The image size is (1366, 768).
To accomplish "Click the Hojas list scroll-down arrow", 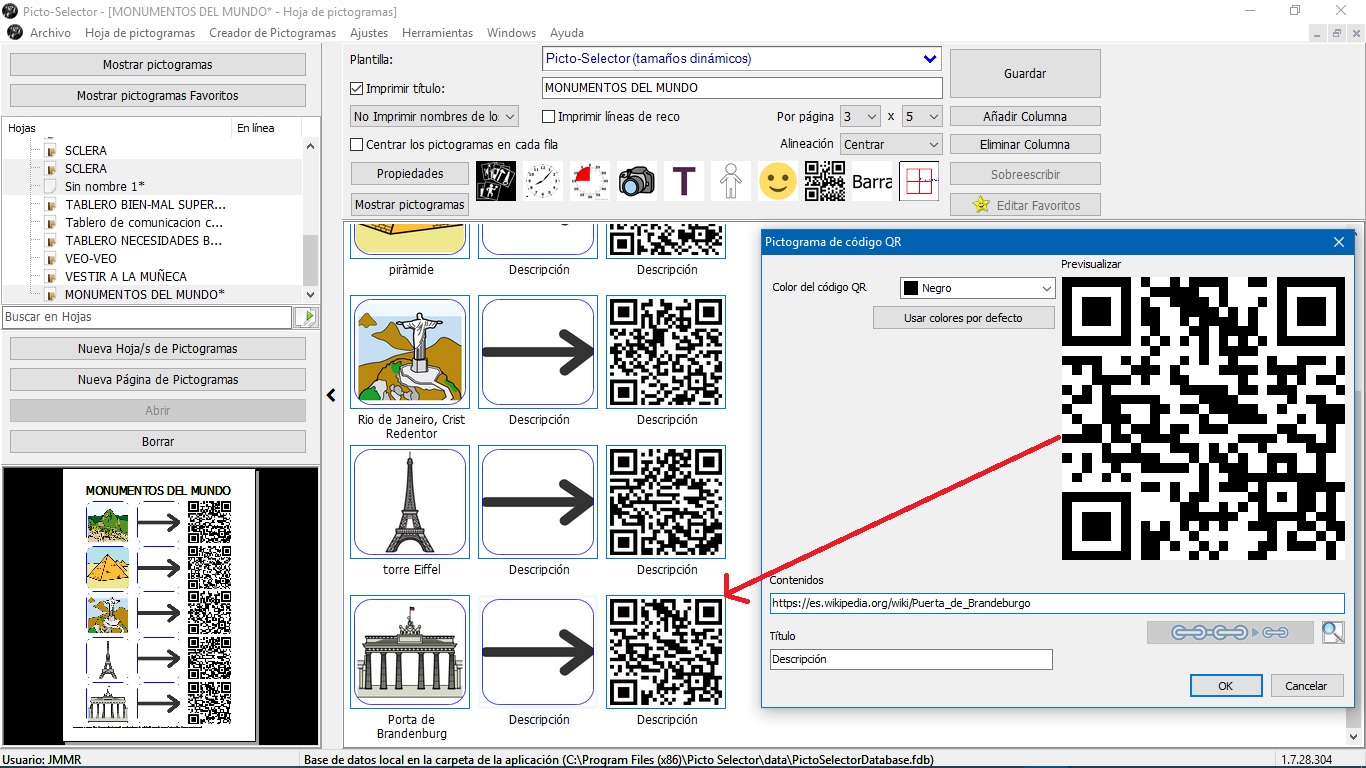I will point(310,295).
